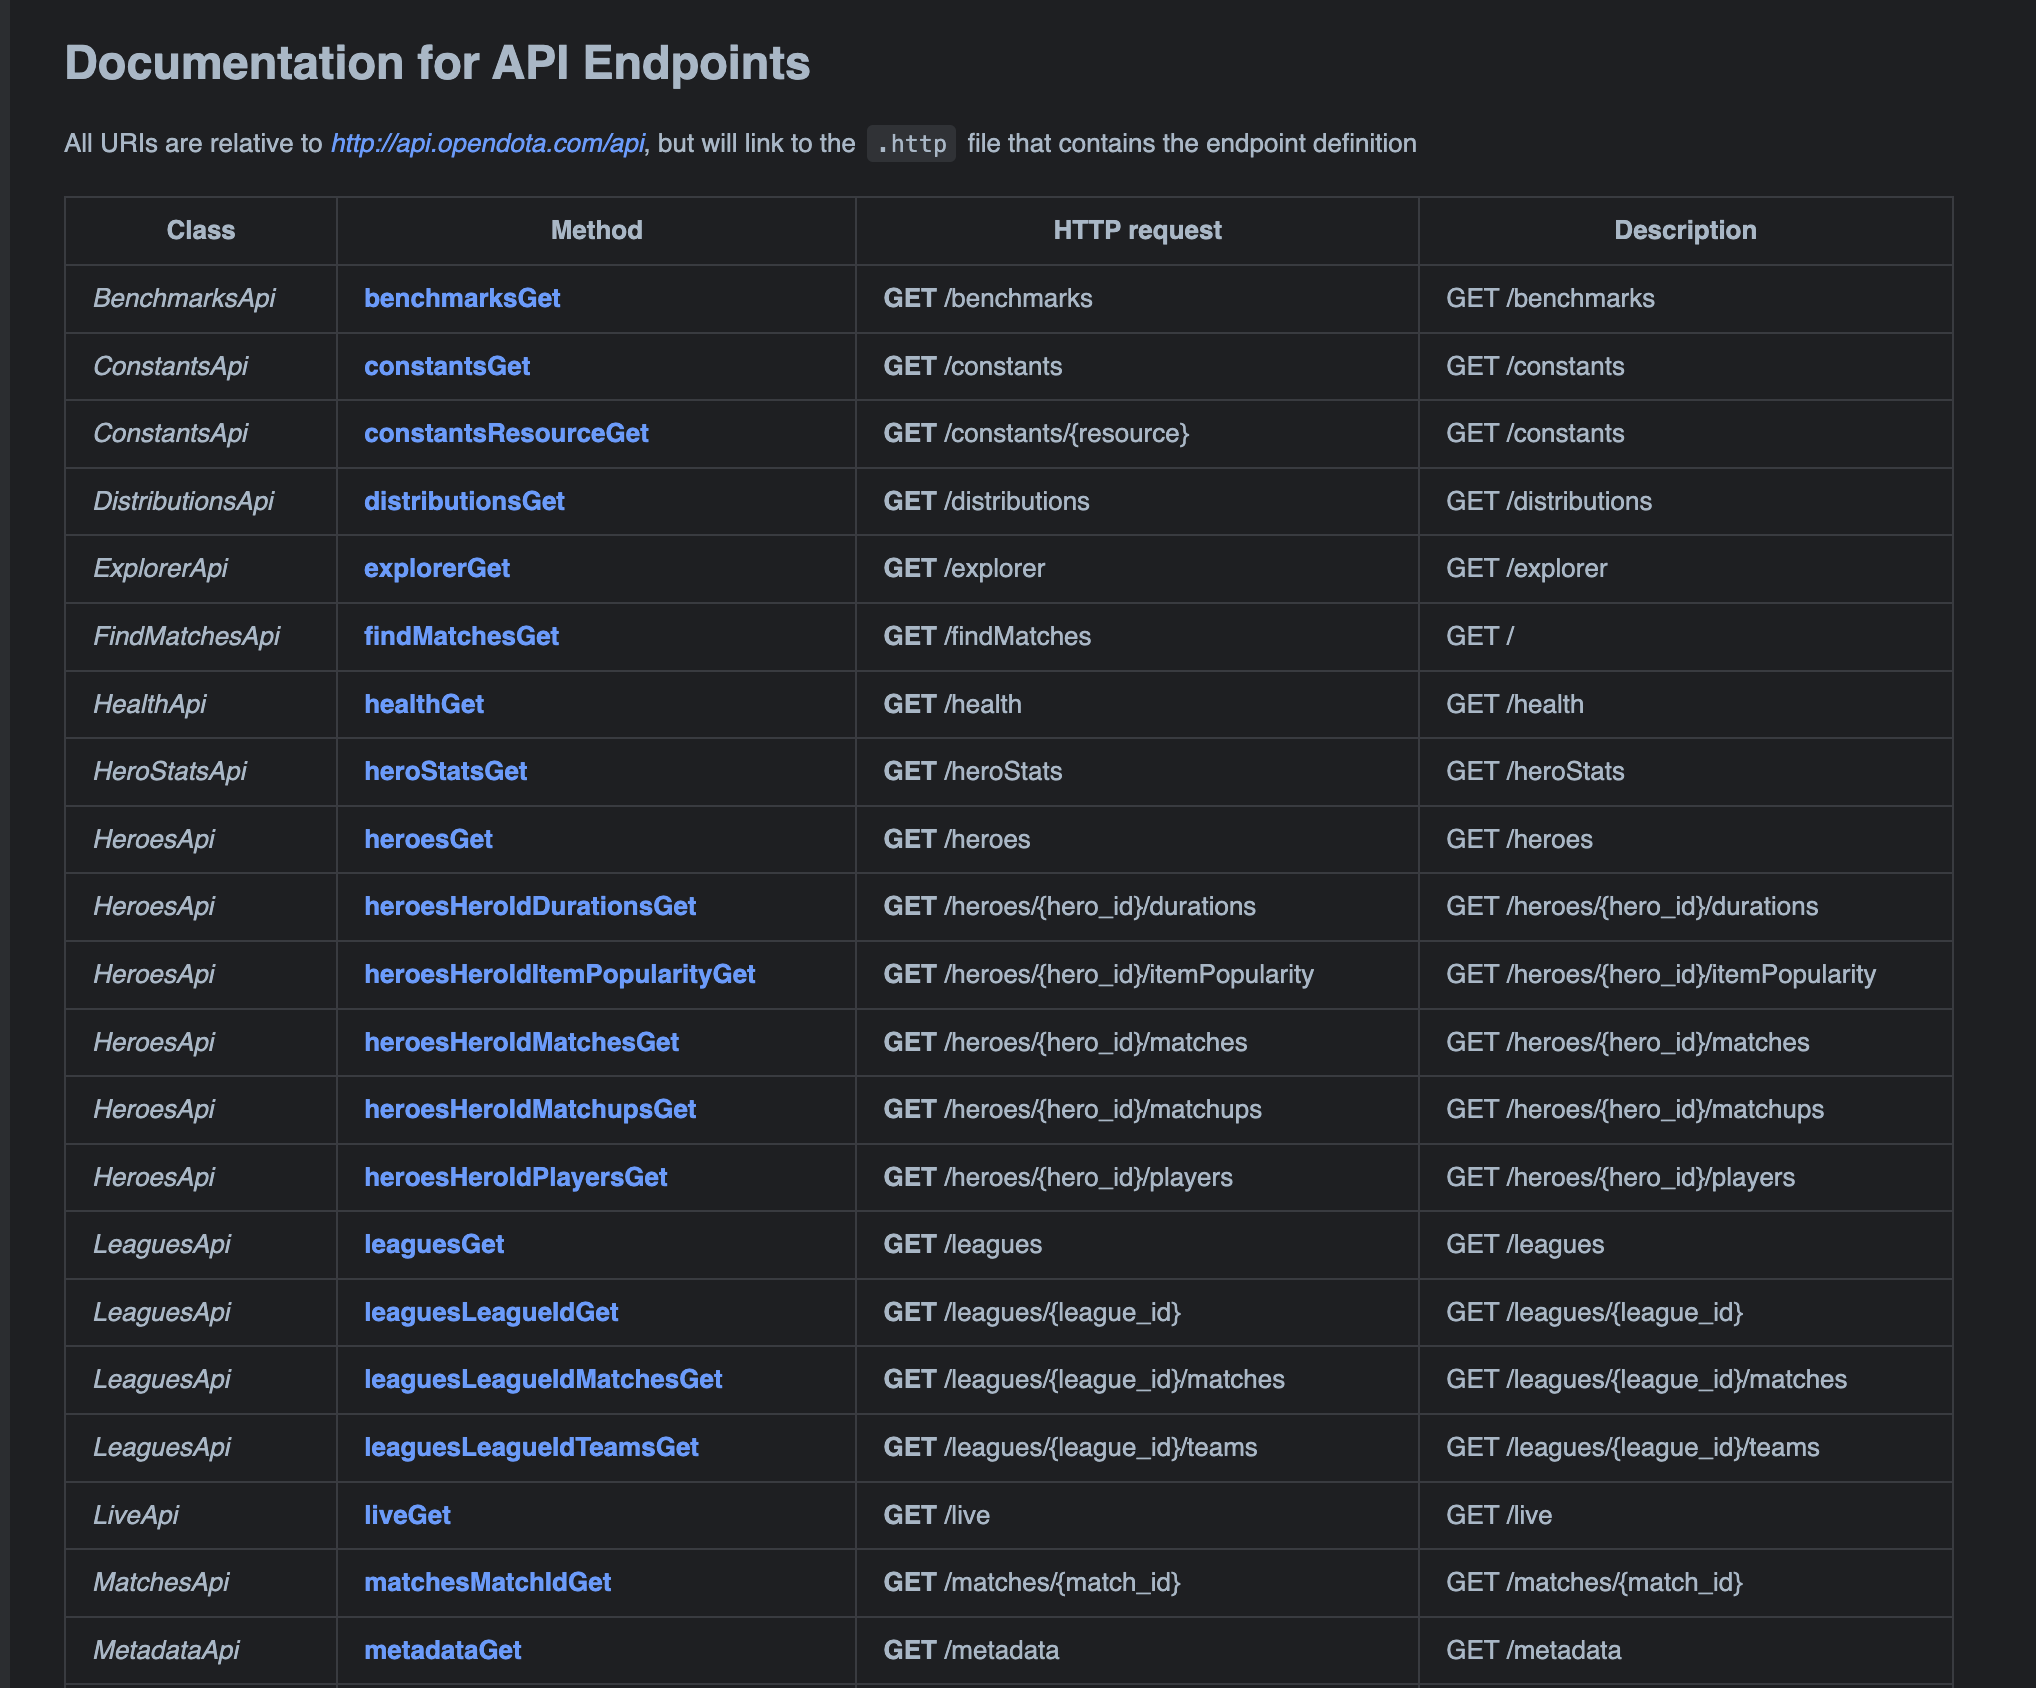The image size is (2036, 1688).
Task: Click the distributionsGet method link
Action: tap(464, 501)
